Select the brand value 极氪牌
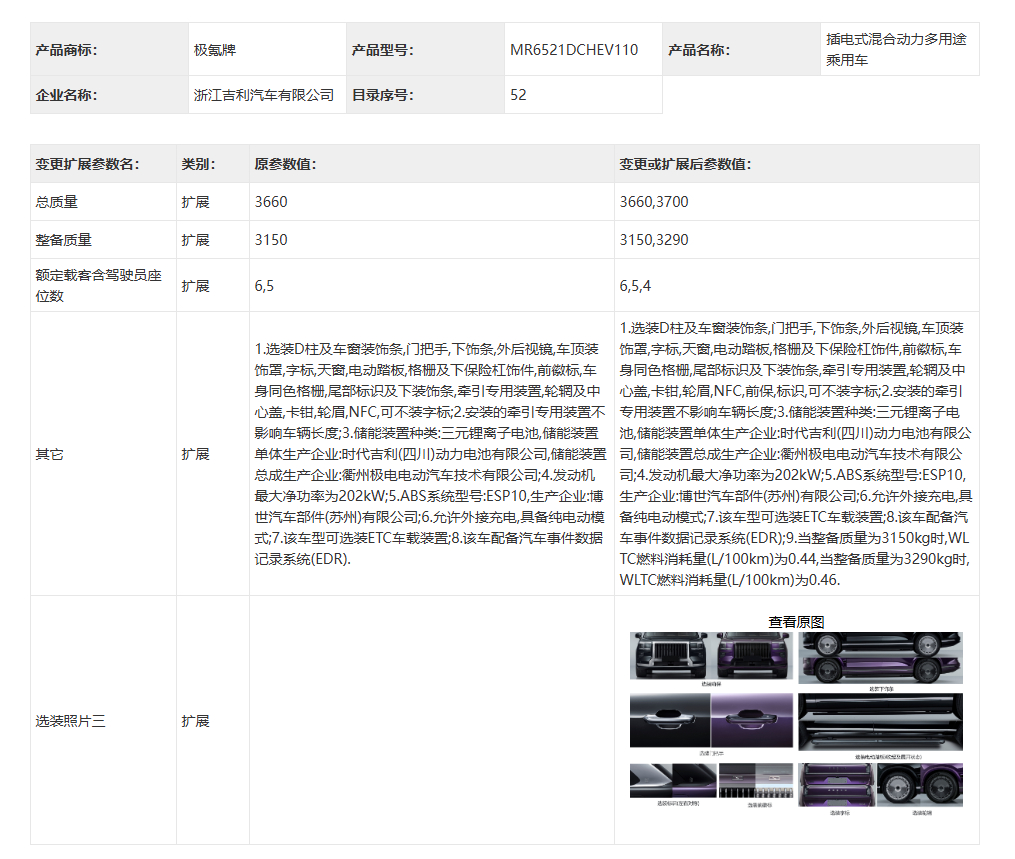Image resolution: width=1015 pixels, height=859 pixels. pyautogui.click(x=215, y=50)
